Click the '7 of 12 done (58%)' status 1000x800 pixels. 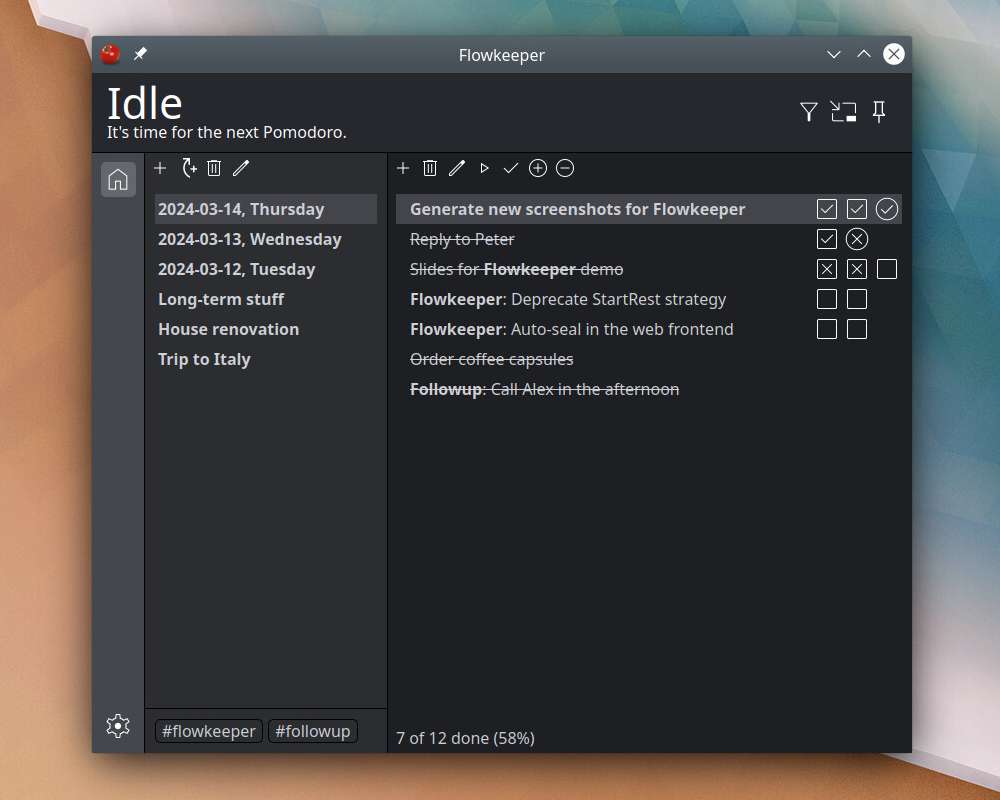tap(466, 738)
